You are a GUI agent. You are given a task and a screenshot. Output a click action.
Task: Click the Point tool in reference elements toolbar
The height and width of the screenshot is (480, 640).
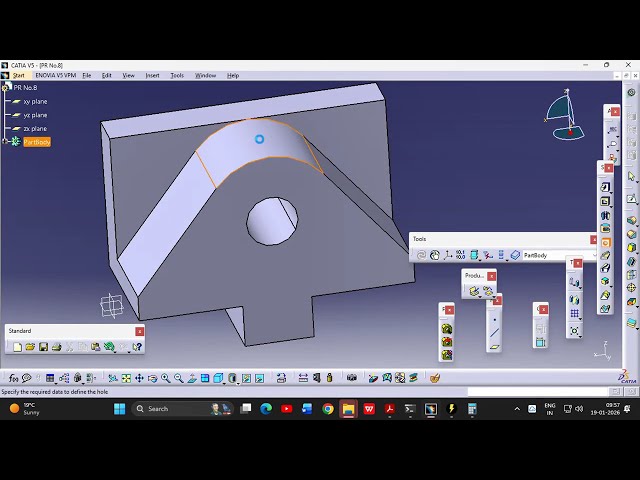(x=494, y=320)
